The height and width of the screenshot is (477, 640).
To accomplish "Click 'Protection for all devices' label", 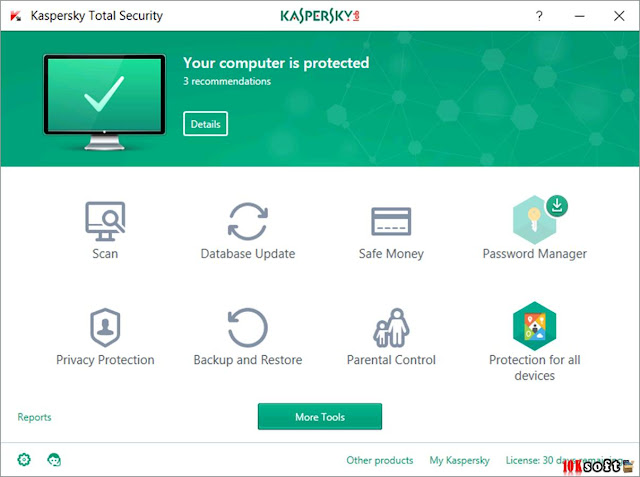I will click(x=534, y=367).
